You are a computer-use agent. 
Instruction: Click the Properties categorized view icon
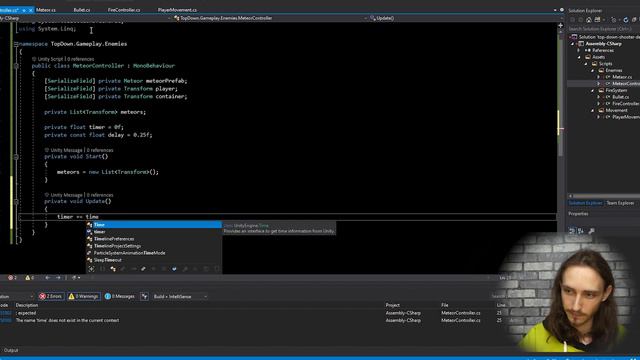pyautogui.click(x=572, y=231)
